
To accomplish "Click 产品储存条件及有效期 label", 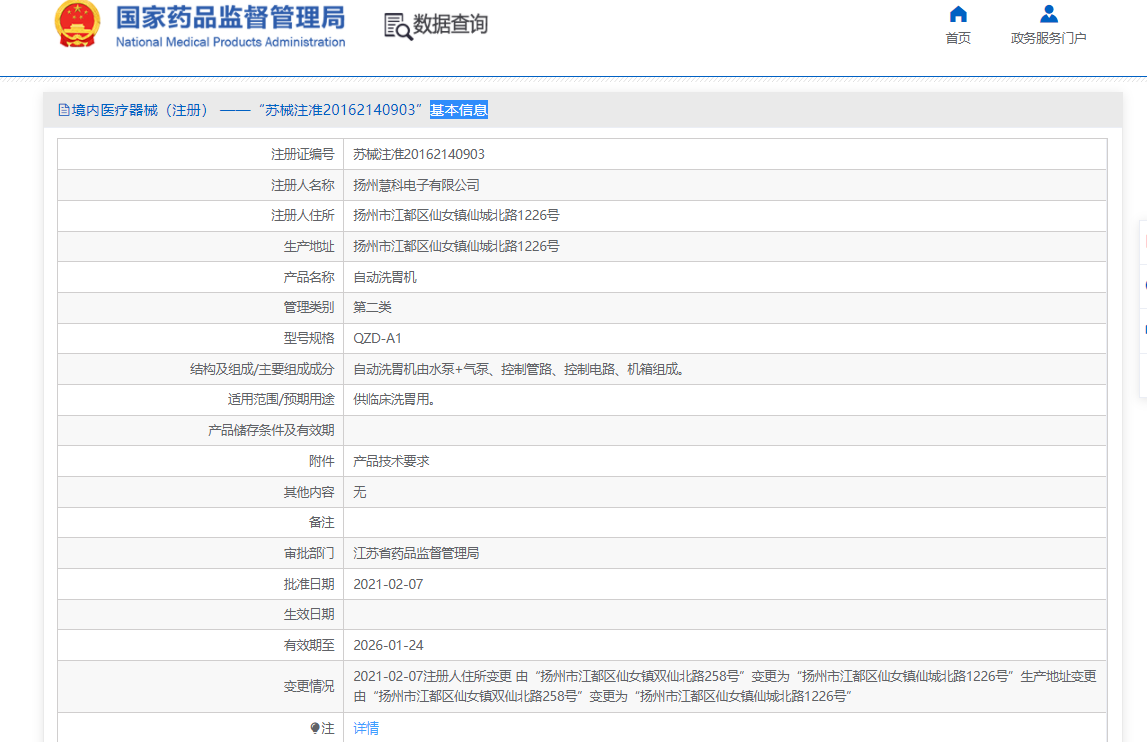I will click(x=271, y=430).
